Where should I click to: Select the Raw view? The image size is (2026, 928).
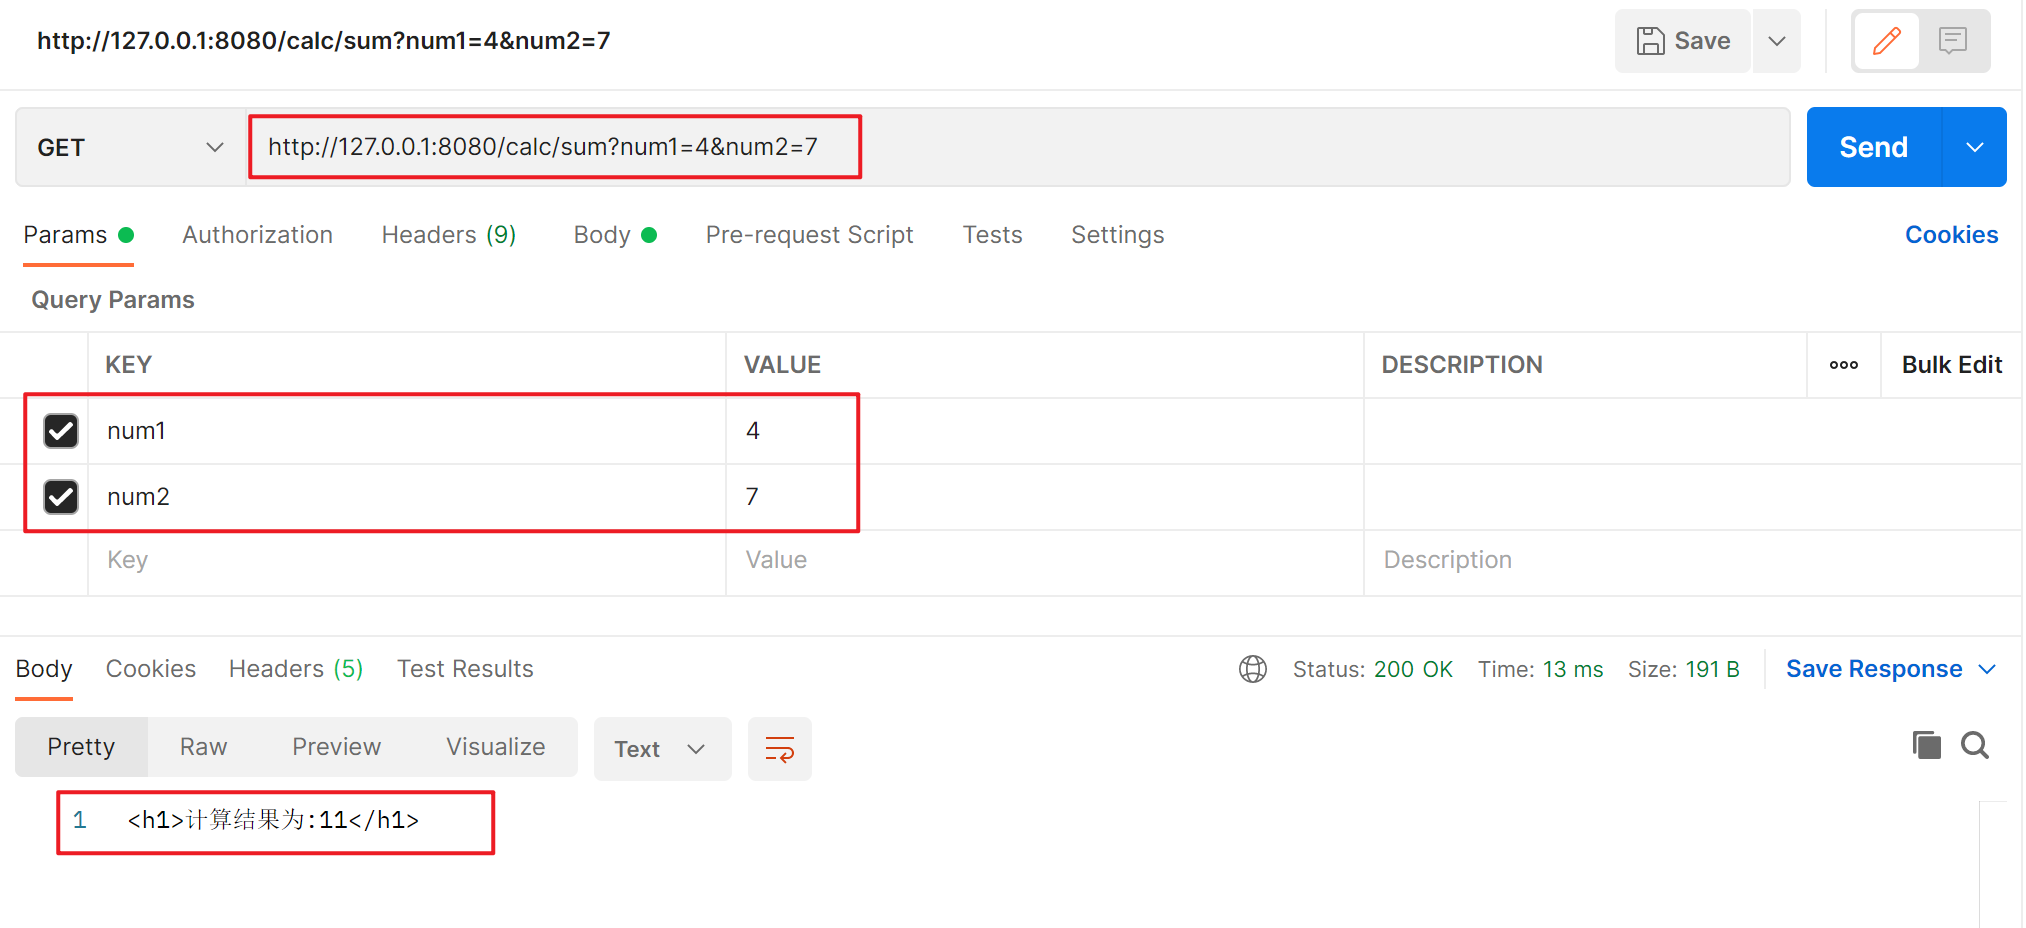203,747
